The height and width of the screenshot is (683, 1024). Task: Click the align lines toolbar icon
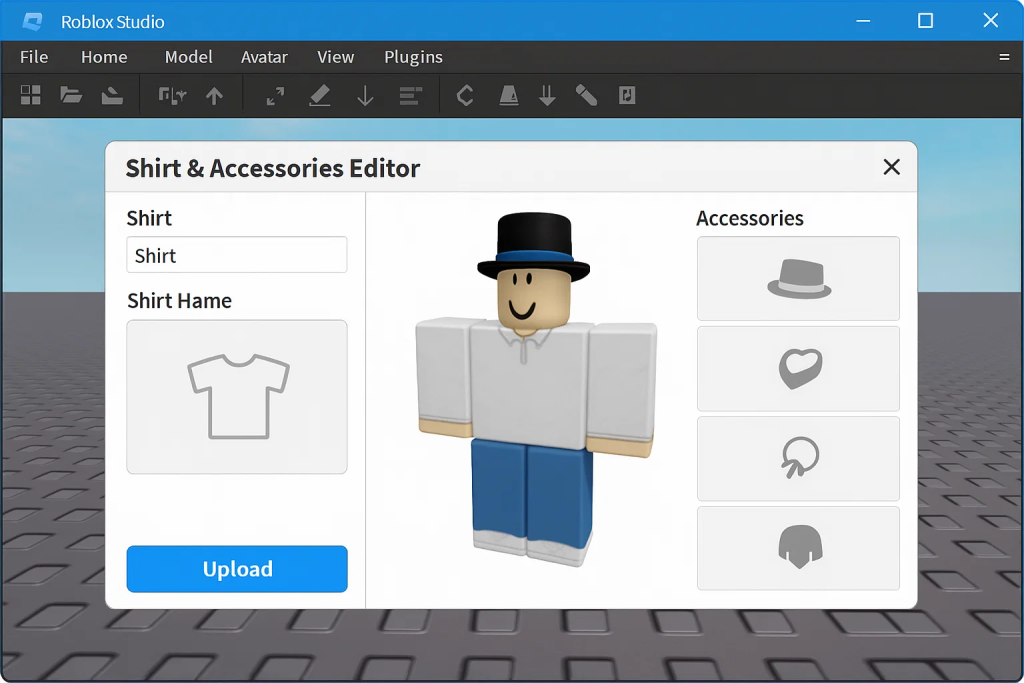pos(410,96)
